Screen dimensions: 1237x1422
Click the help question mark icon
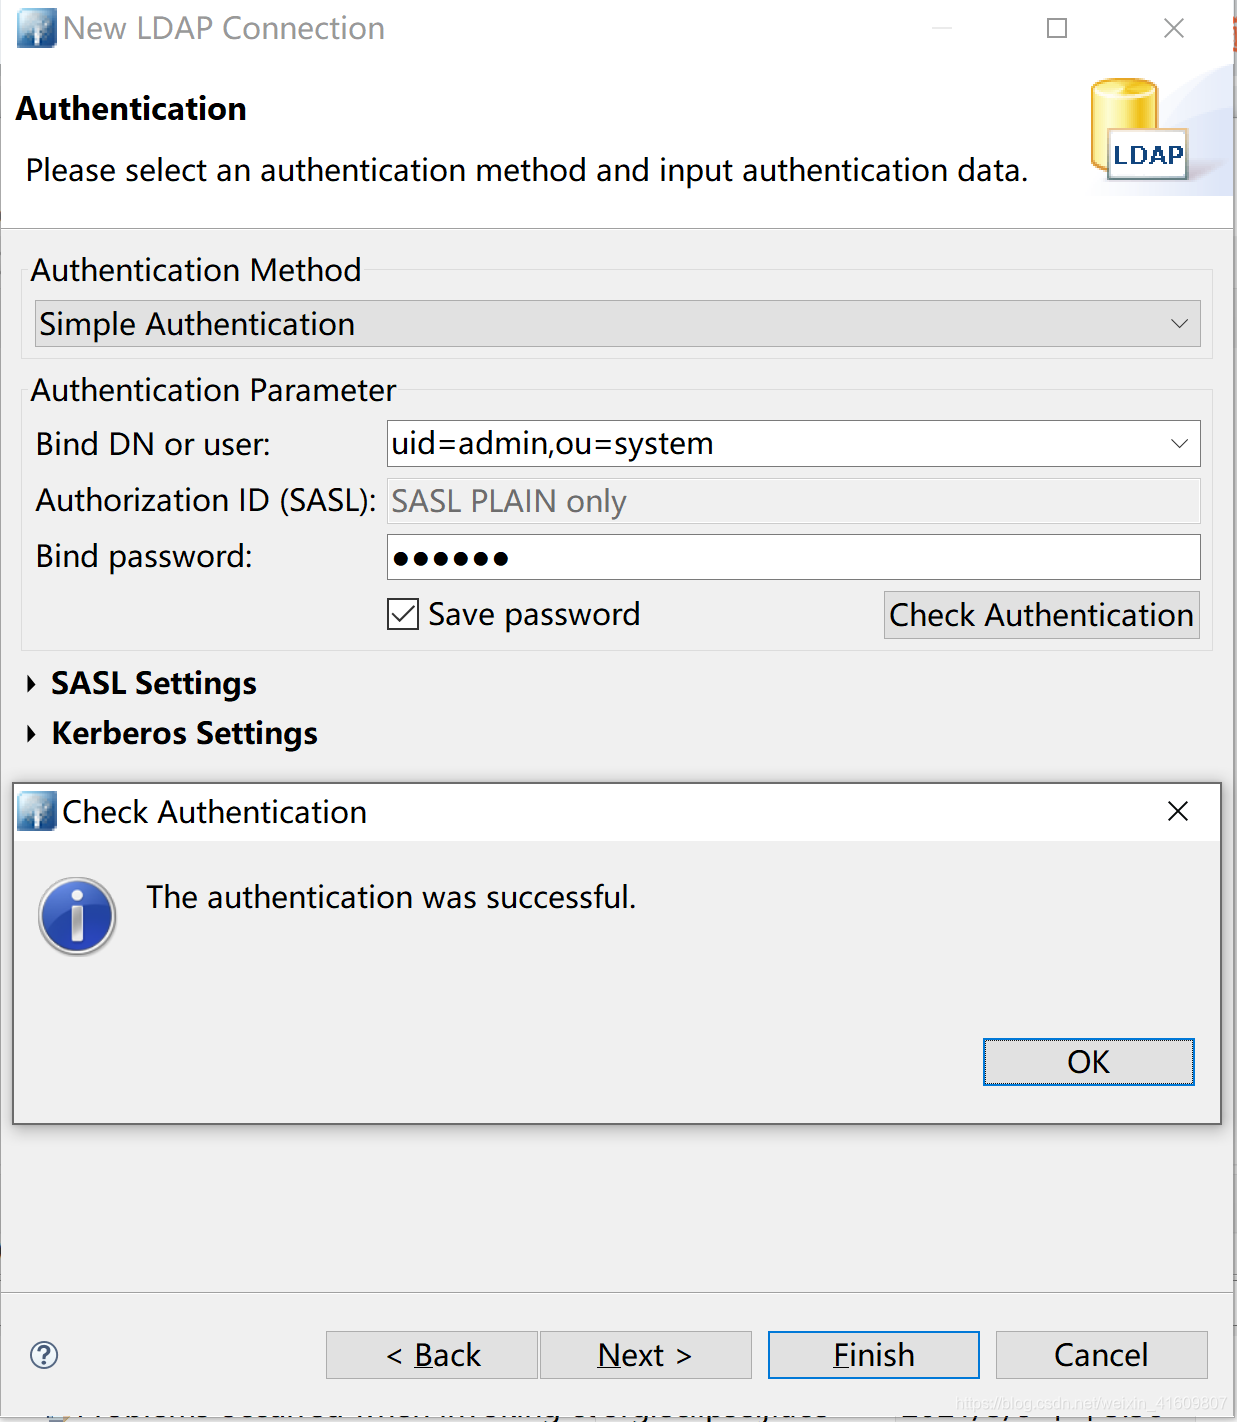[44, 1355]
